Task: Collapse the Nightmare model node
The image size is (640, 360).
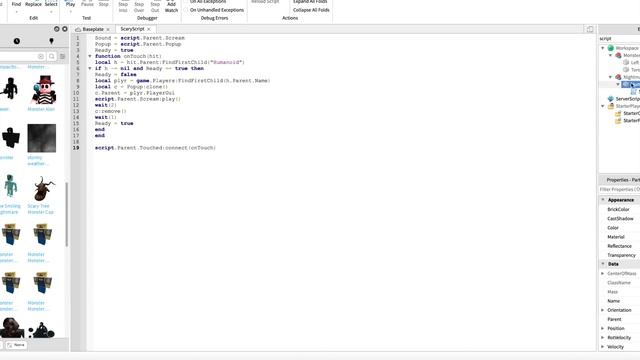Action: (611, 77)
